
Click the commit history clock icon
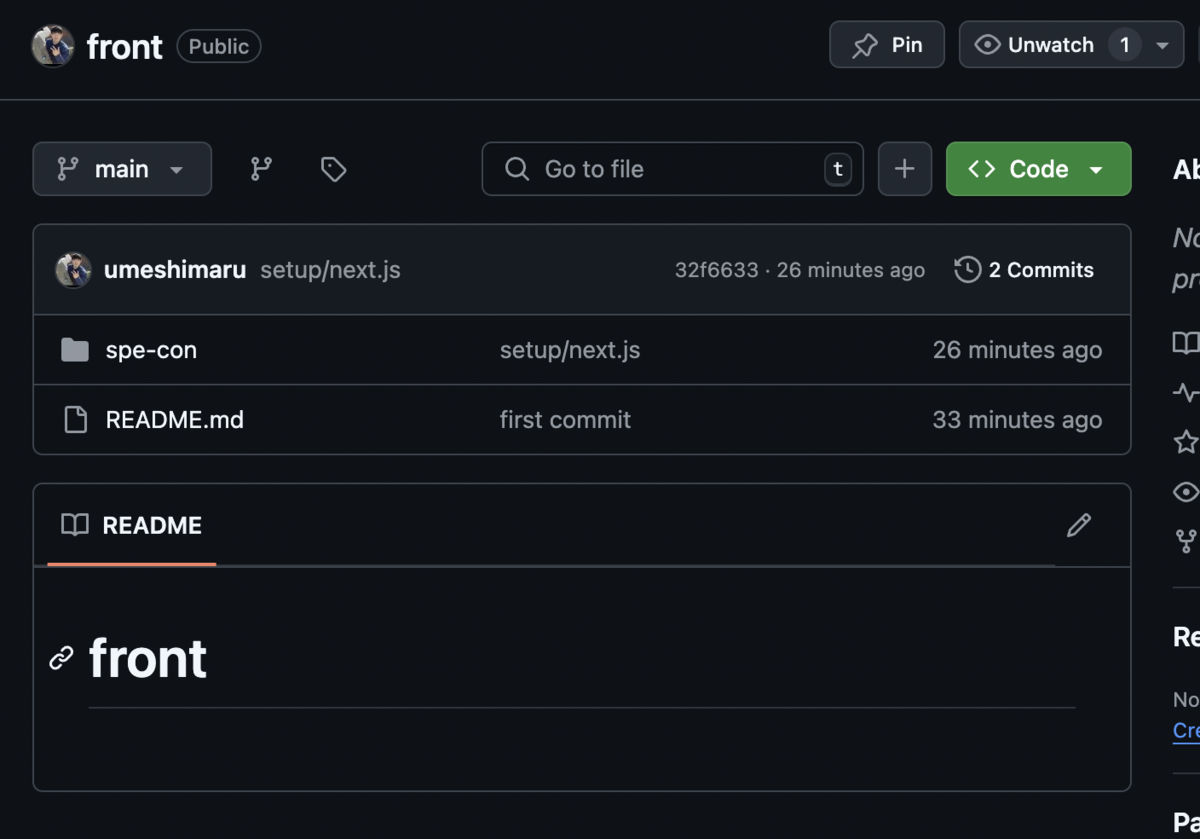click(x=967, y=270)
